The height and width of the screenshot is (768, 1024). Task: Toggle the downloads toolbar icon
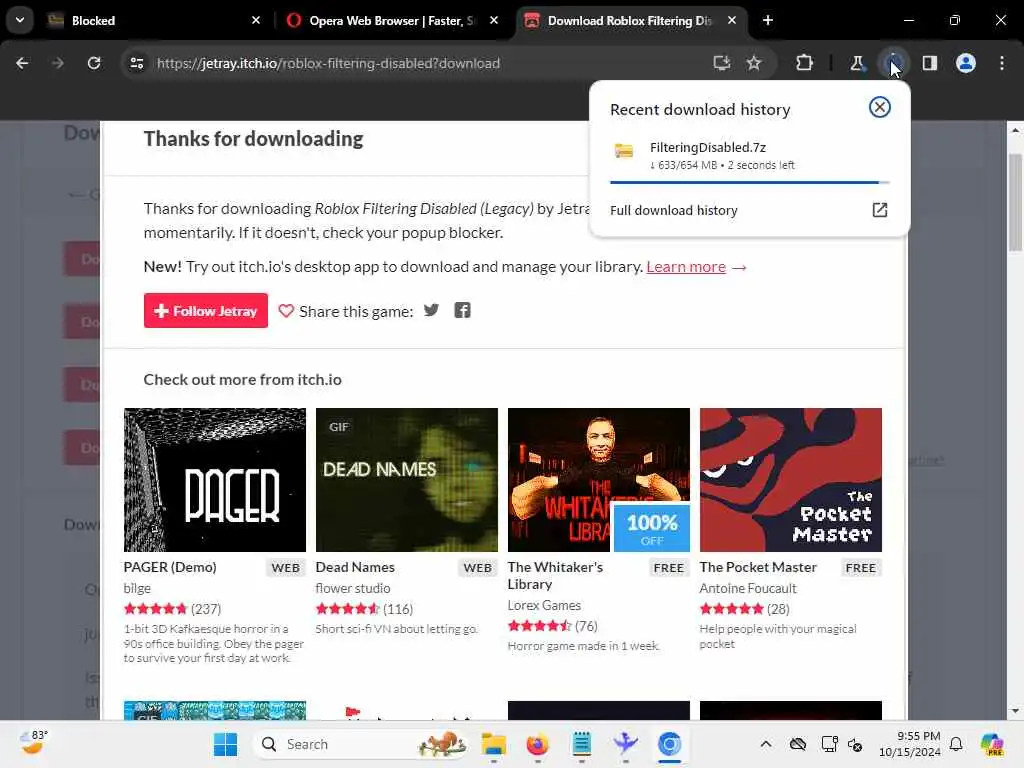893,63
